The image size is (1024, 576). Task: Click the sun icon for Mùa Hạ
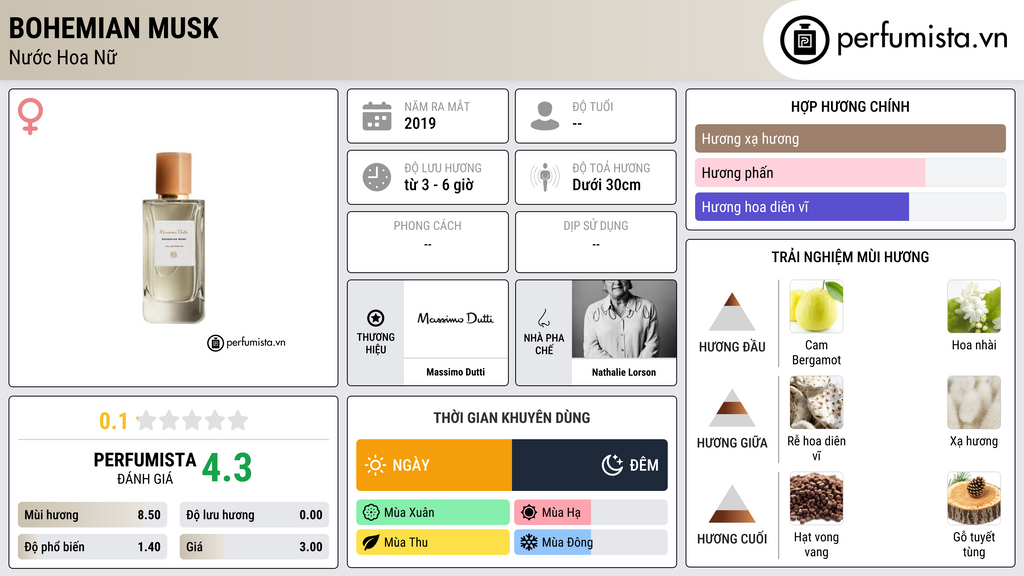coord(529,513)
